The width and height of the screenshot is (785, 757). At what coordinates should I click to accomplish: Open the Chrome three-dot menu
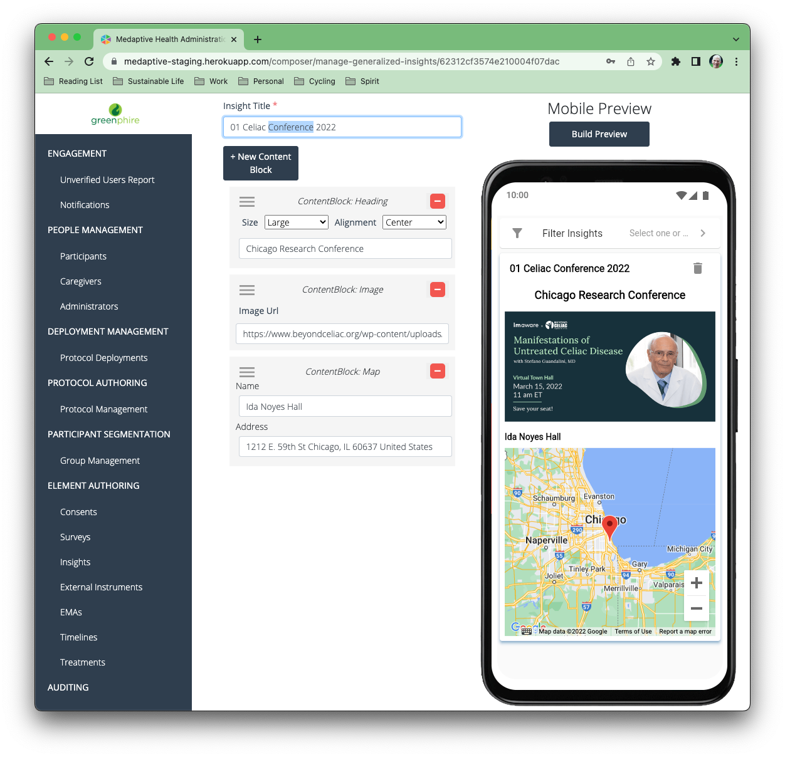(x=736, y=62)
